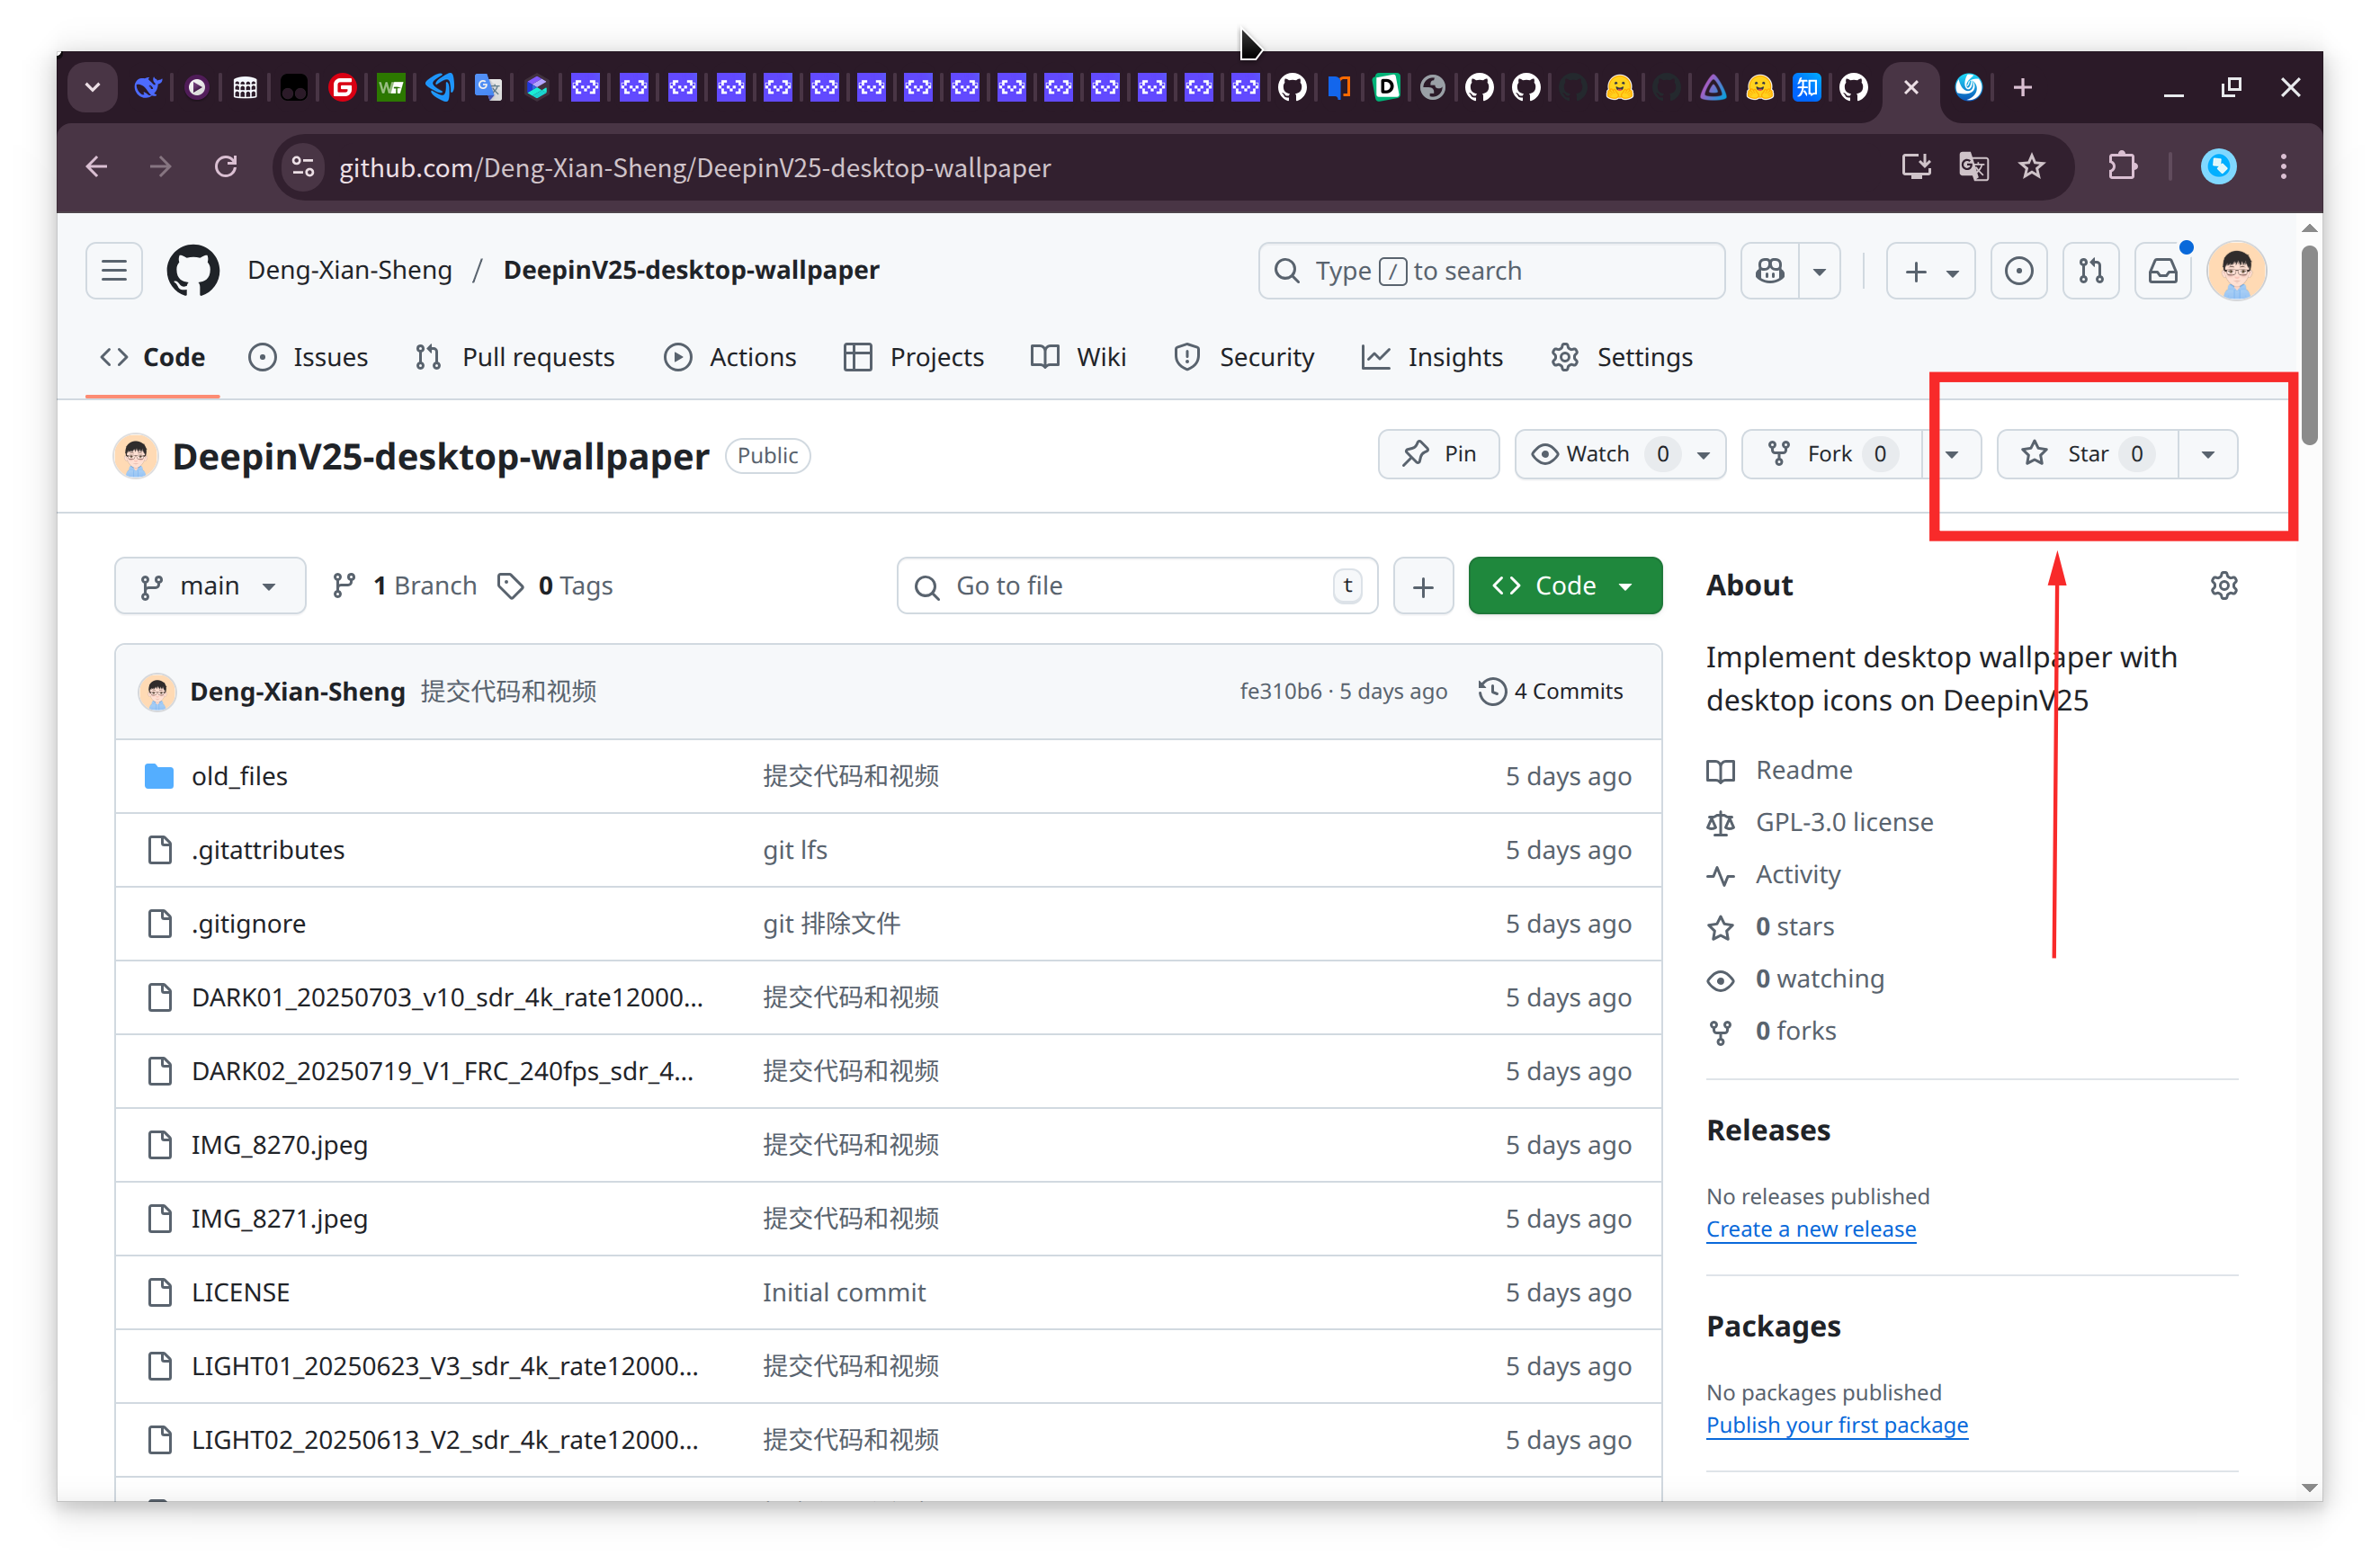Open the Star lists dropdown arrow
The image size is (2380, 1564).
pyautogui.click(x=2208, y=455)
